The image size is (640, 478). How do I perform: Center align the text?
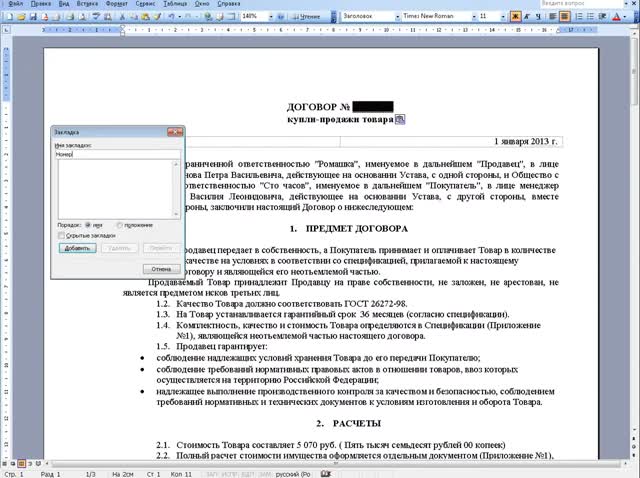click(x=564, y=16)
